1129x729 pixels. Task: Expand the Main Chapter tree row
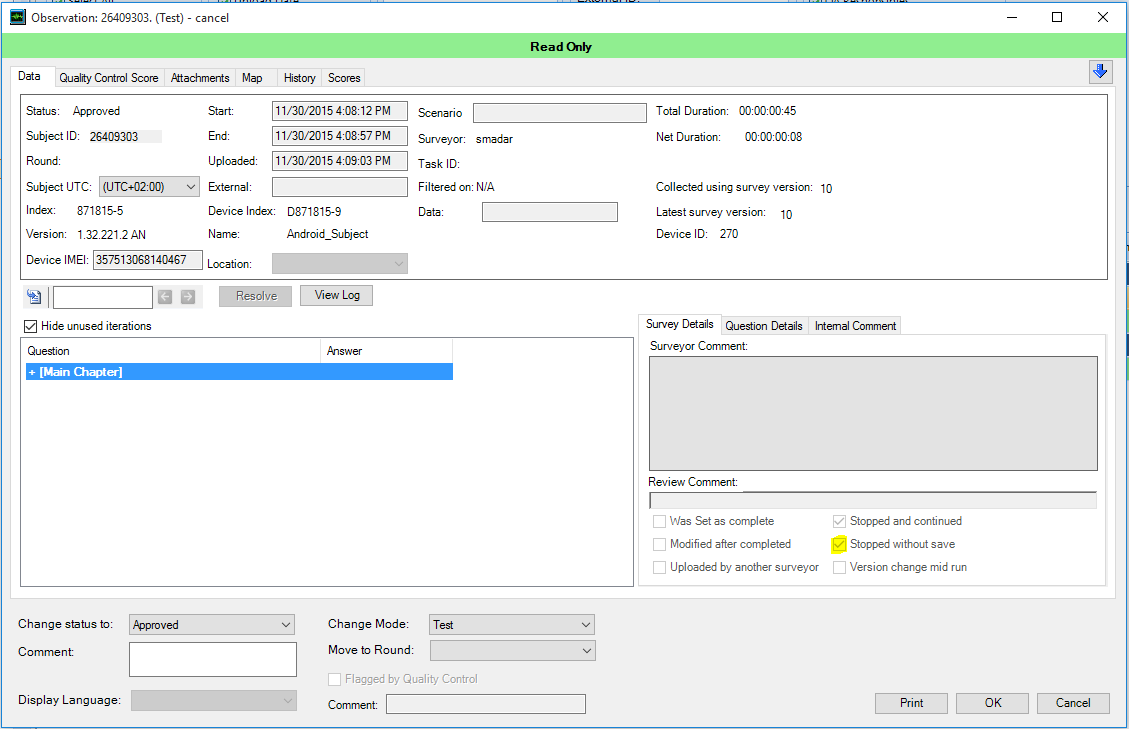pos(32,372)
